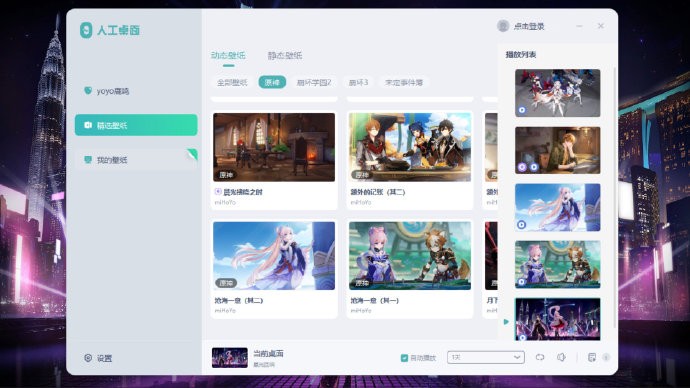
Task: Select the 全部壁纸 filter
Action: [x=232, y=82]
